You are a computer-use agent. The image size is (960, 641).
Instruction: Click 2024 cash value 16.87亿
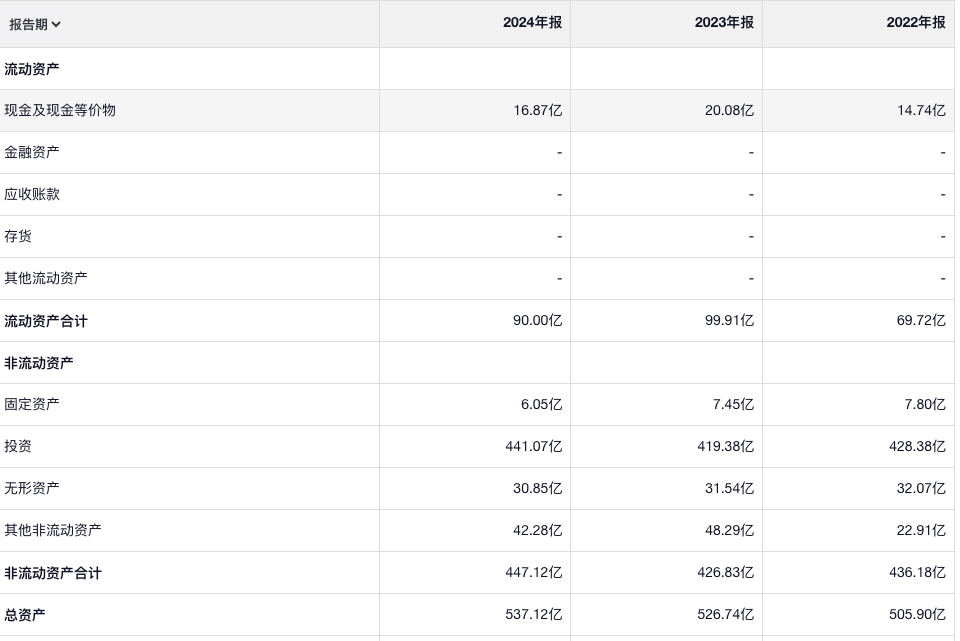(538, 111)
